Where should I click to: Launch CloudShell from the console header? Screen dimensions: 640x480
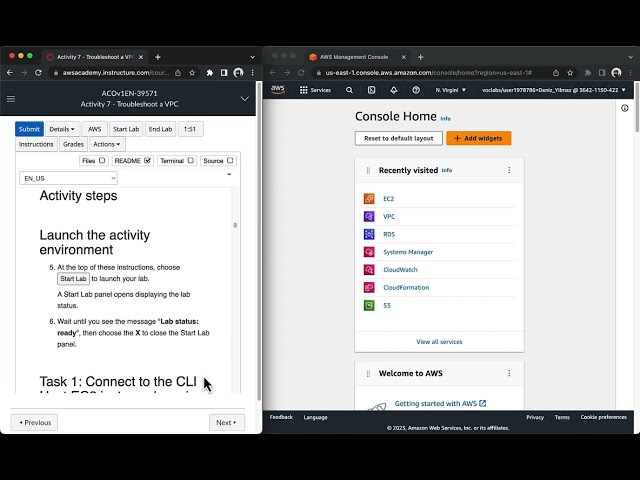click(371, 90)
